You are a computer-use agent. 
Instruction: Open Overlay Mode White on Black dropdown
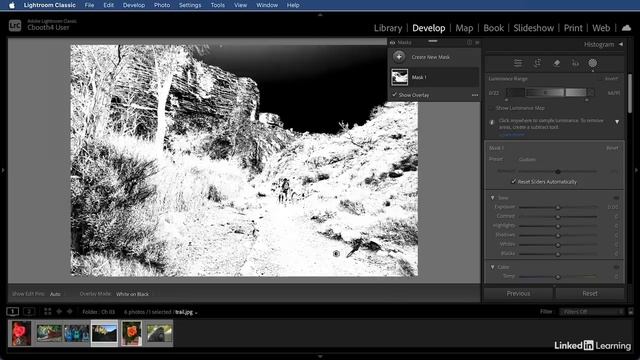pyautogui.click(x=133, y=294)
